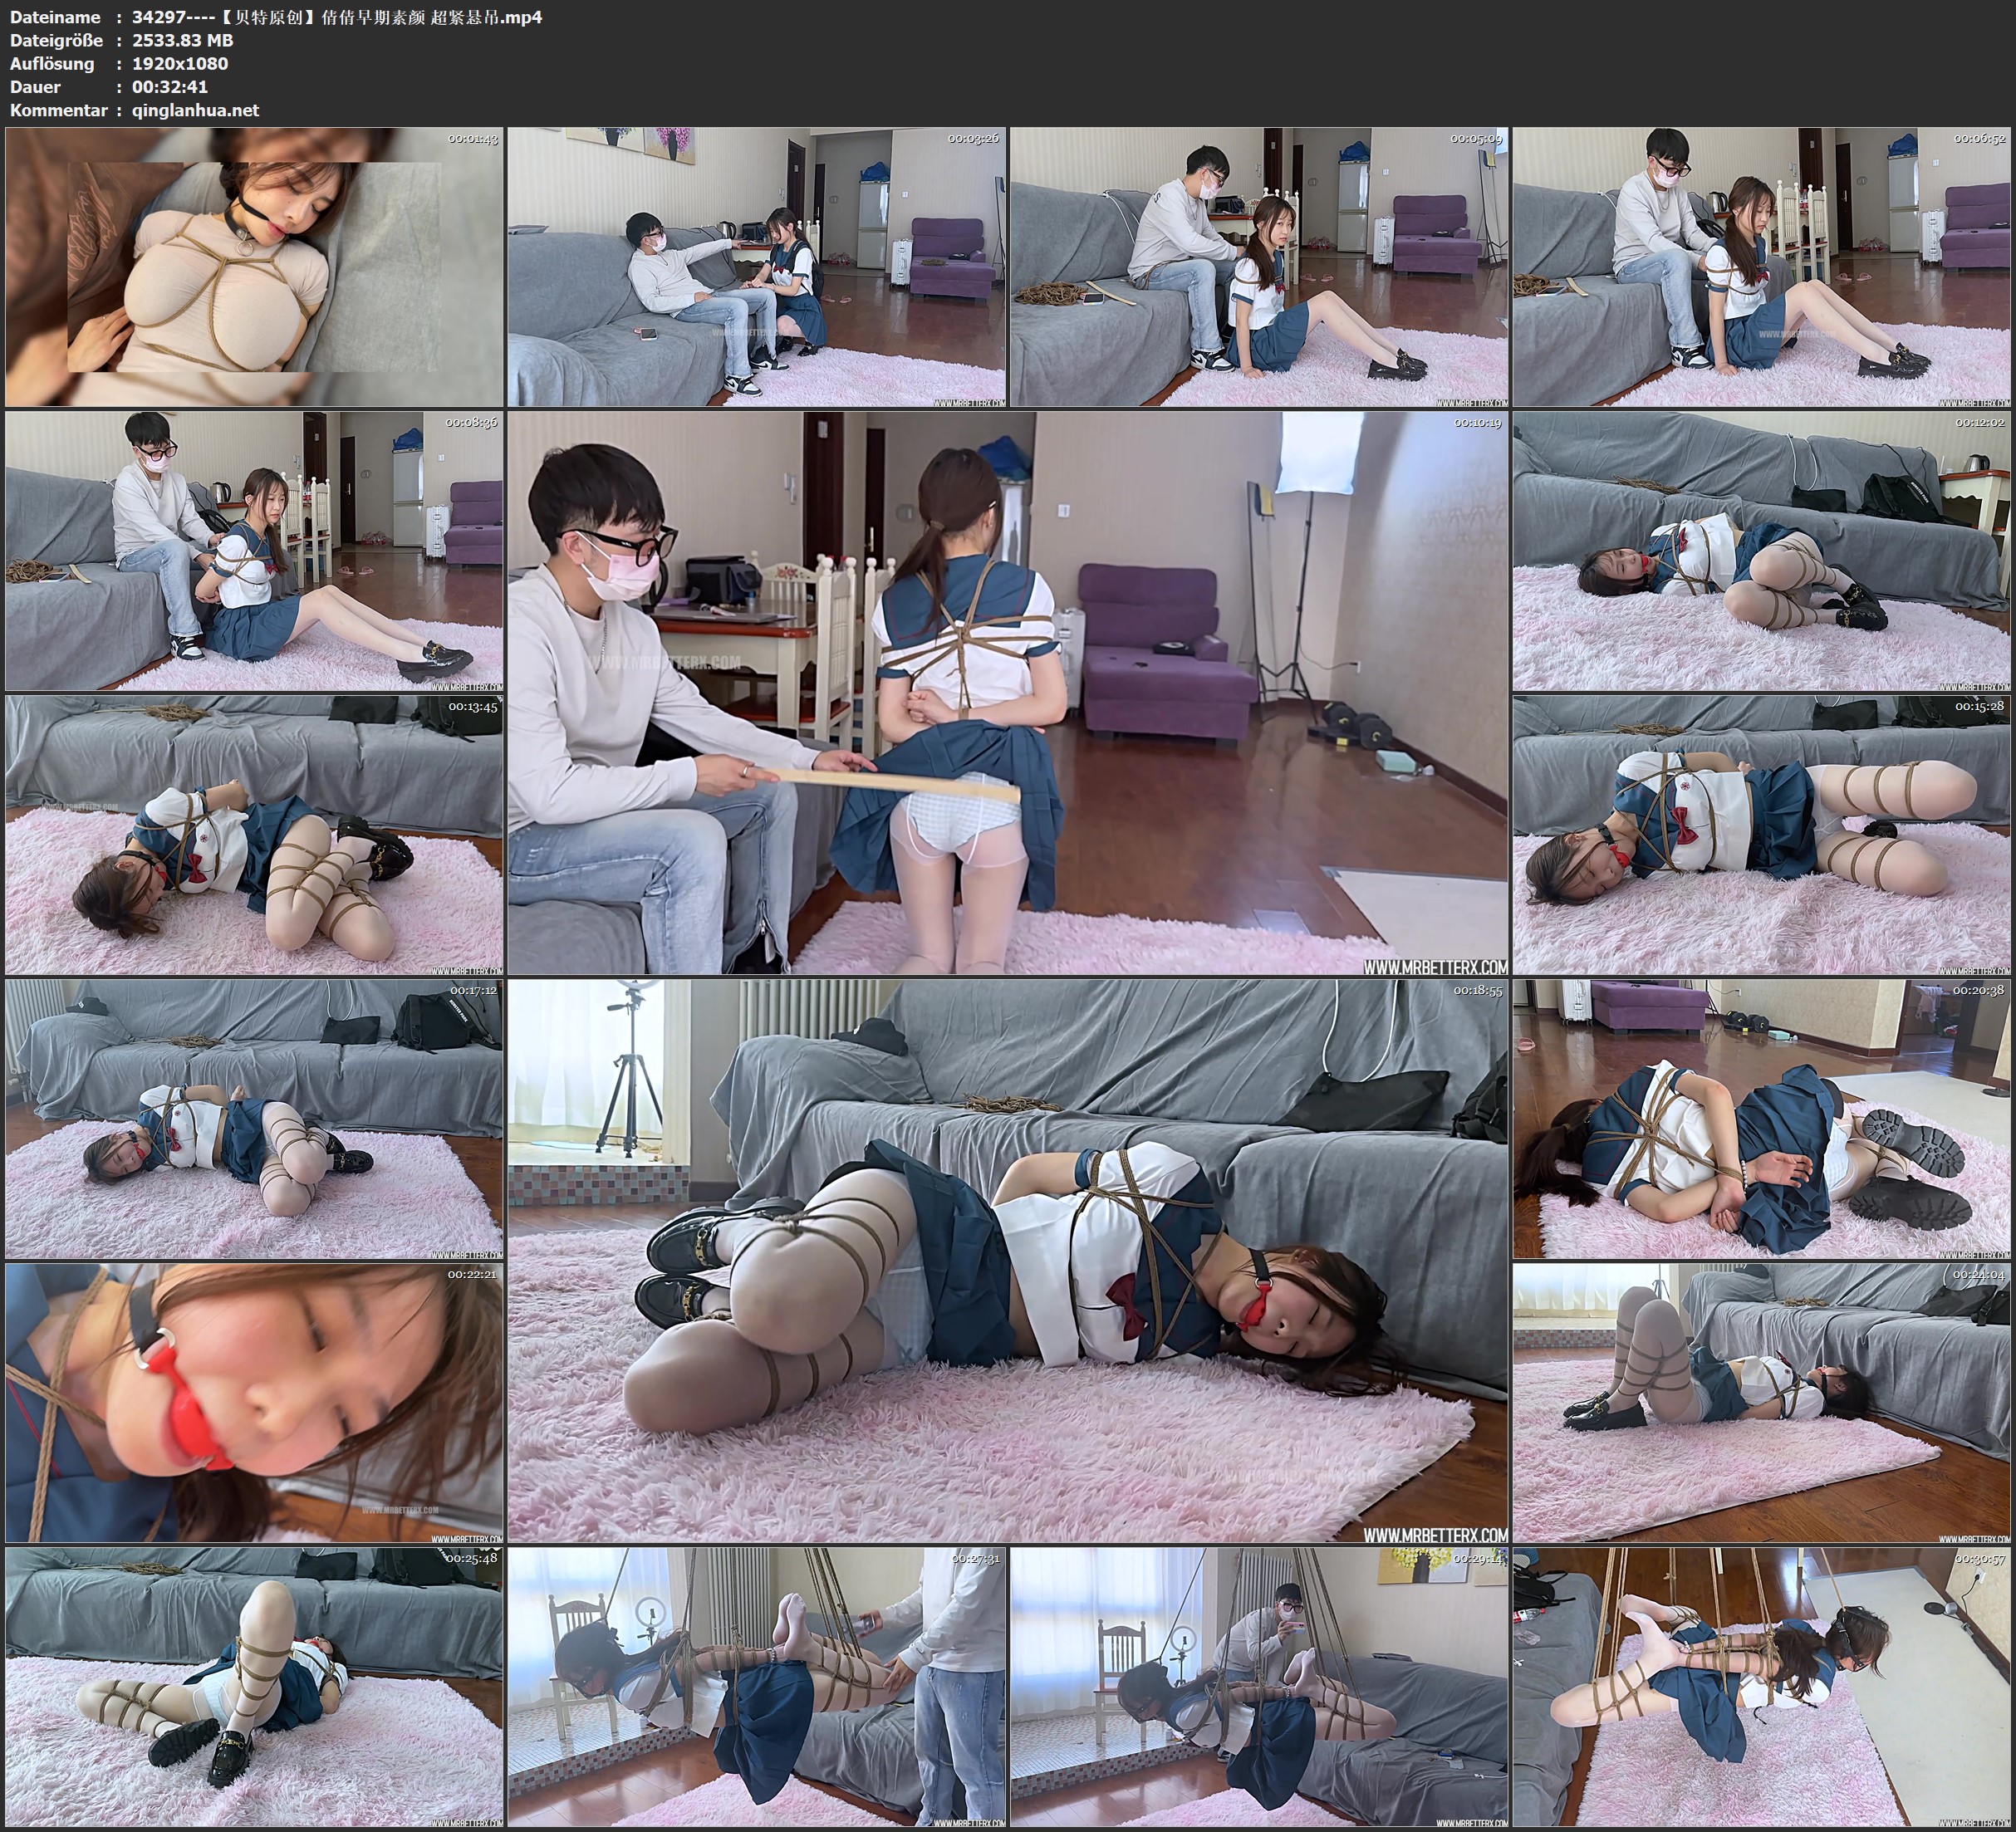Click the thumbnail timestamped 00:01:43
Viewport: 2016px width, 1832px height.
[x=254, y=266]
